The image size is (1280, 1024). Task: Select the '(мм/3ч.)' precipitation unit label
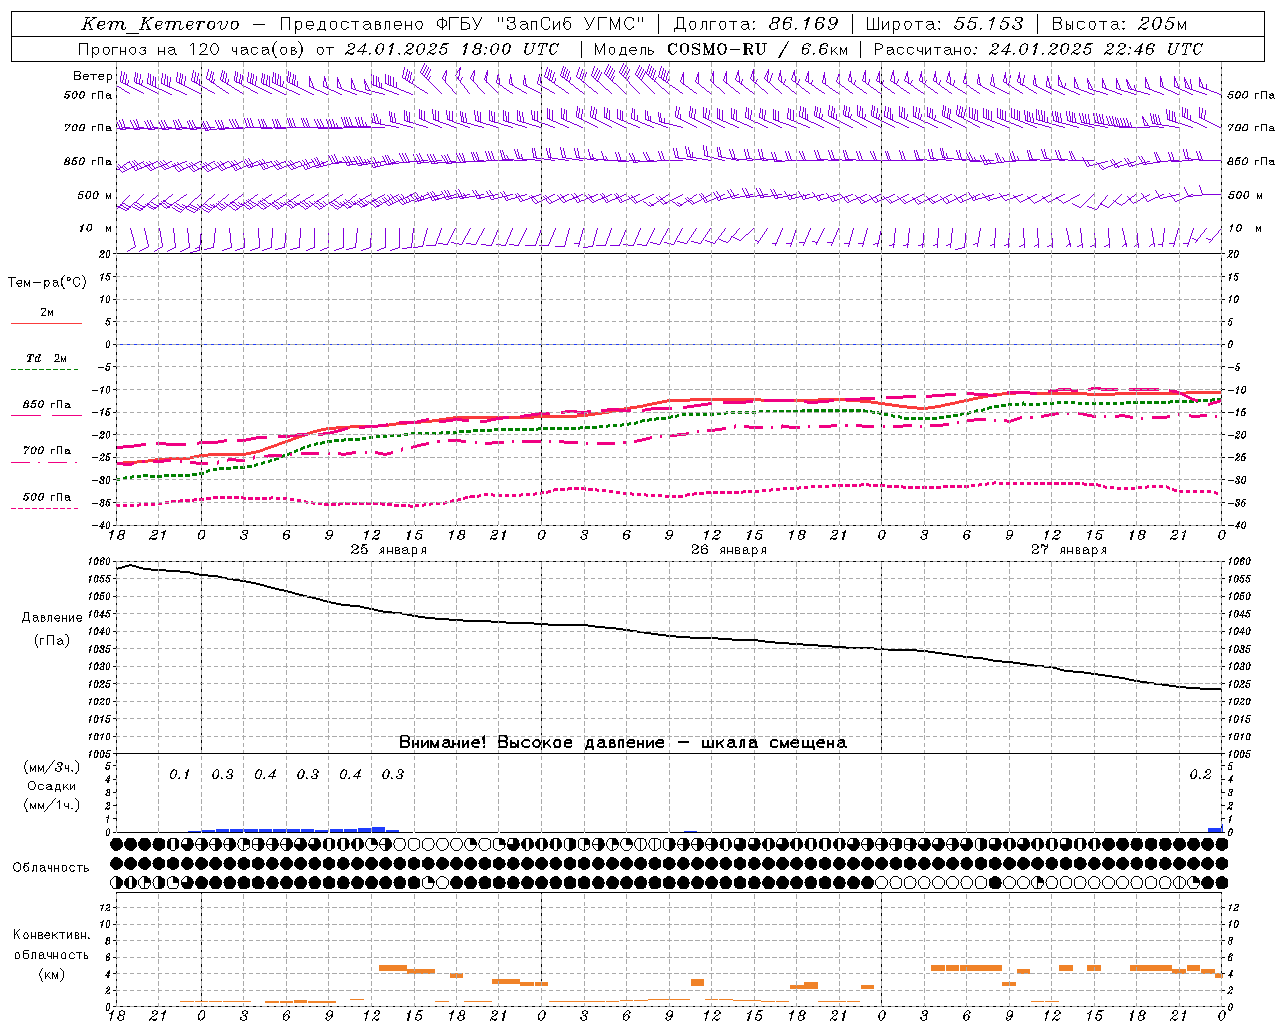[x=52, y=767]
